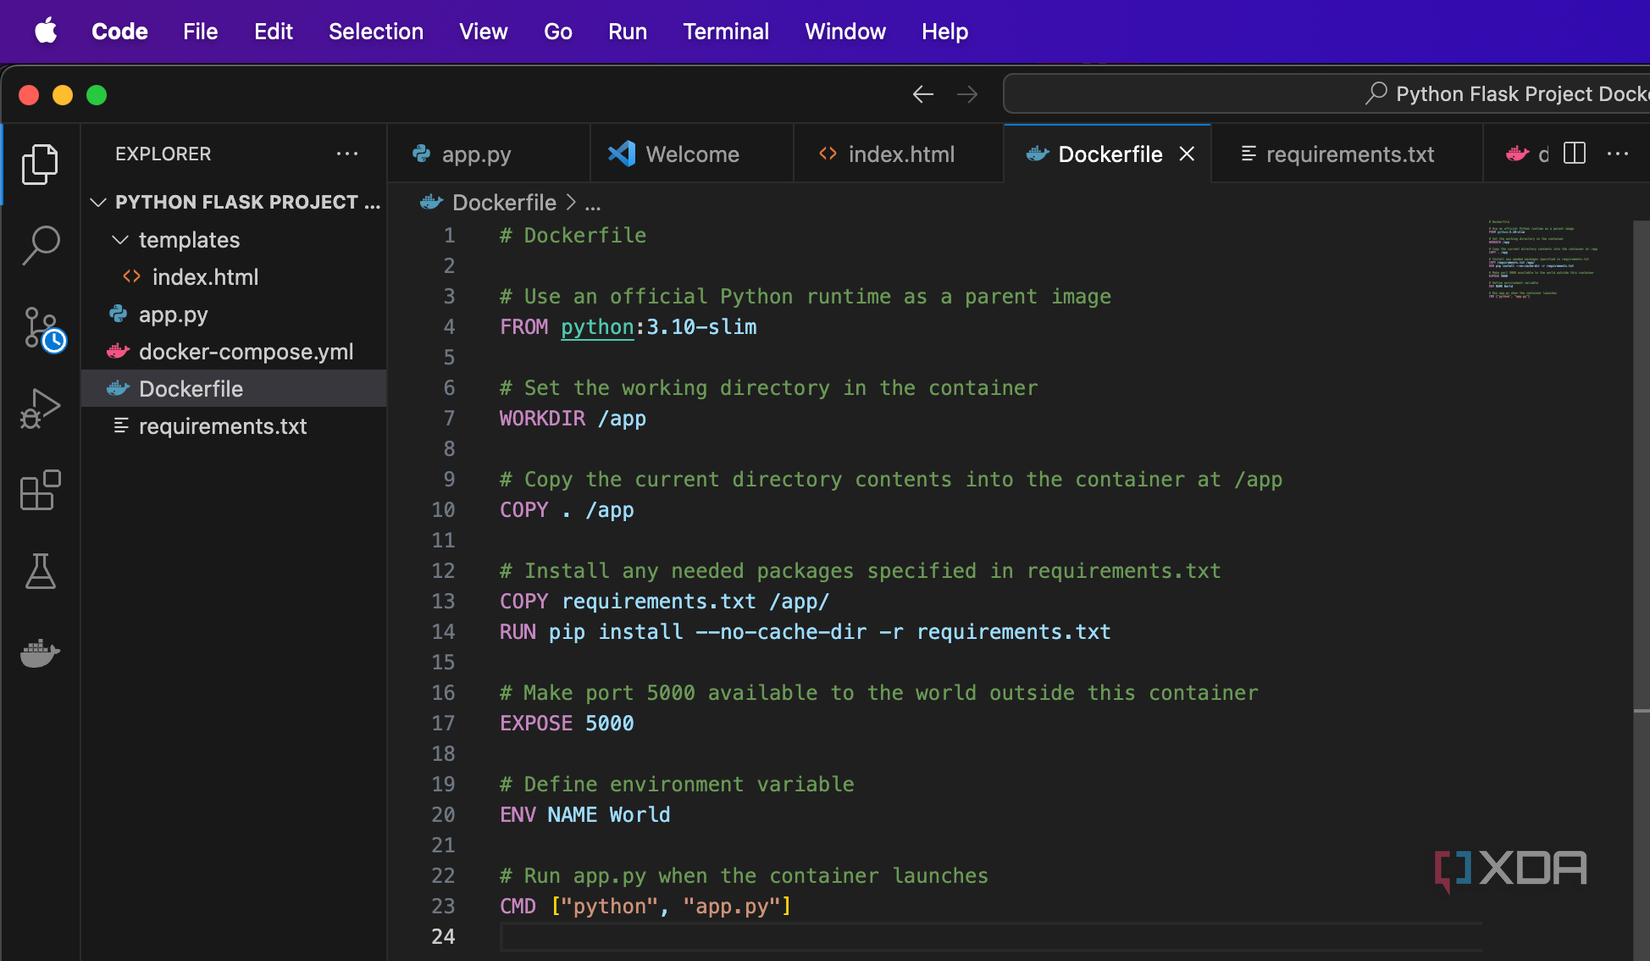Open the Extensions panel
Image resolution: width=1650 pixels, height=961 pixels.
tap(41, 490)
